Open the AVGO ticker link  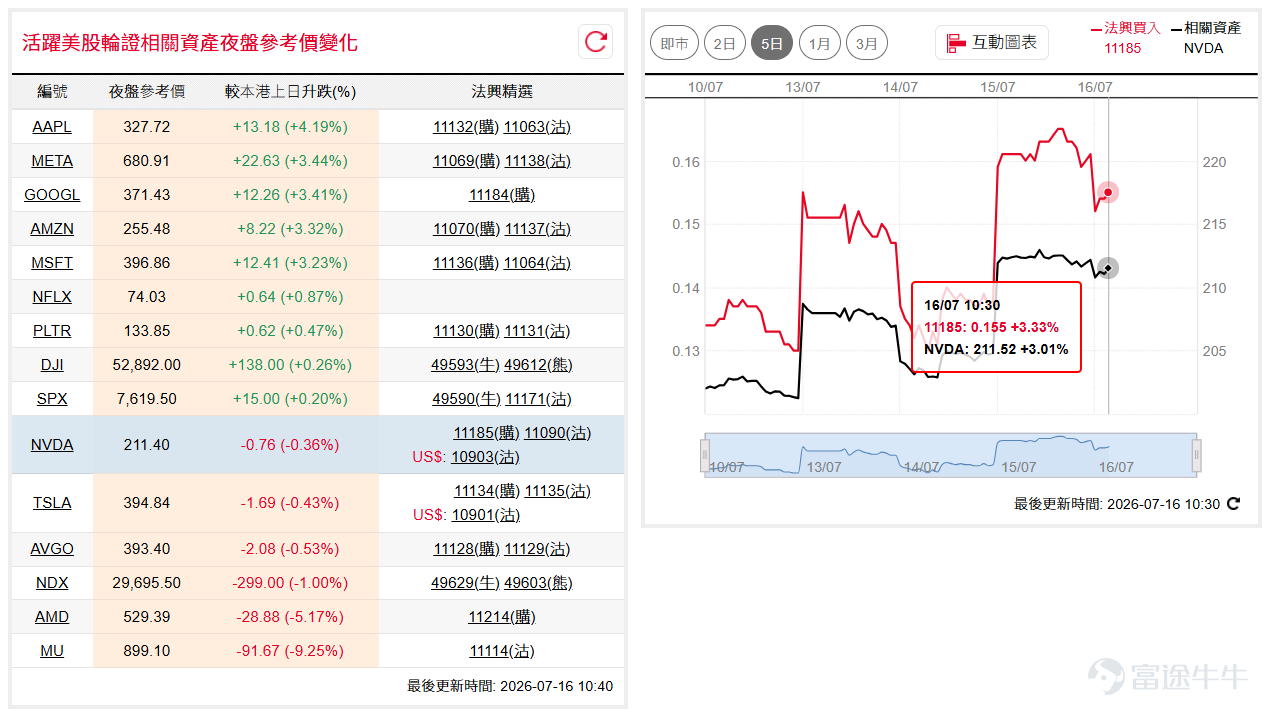pos(52,549)
